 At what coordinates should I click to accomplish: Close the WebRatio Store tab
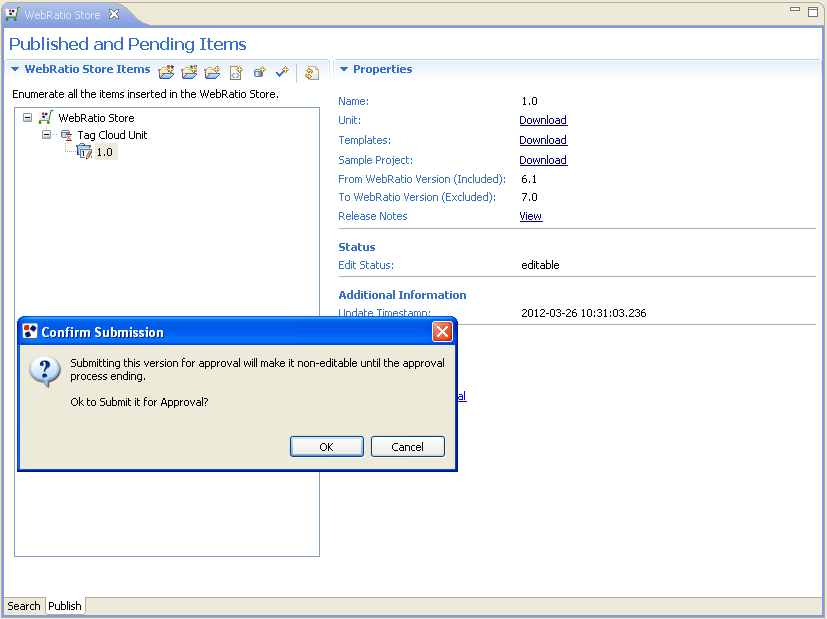[x=114, y=14]
